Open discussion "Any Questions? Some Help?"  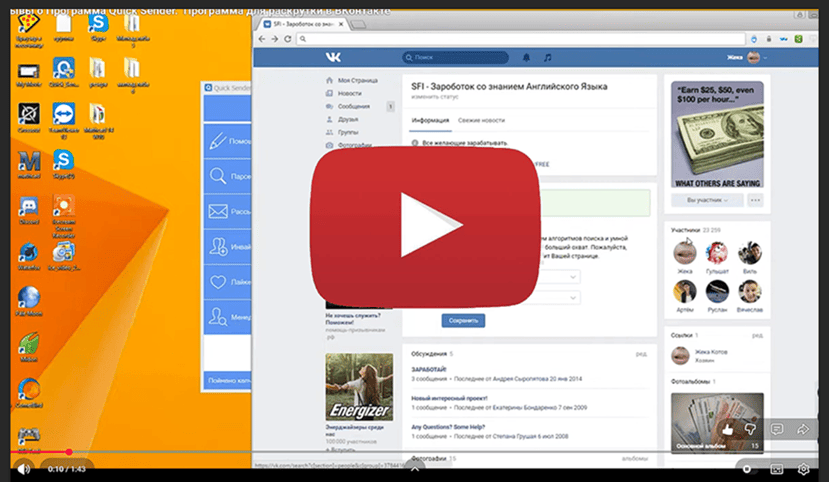tap(448, 427)
